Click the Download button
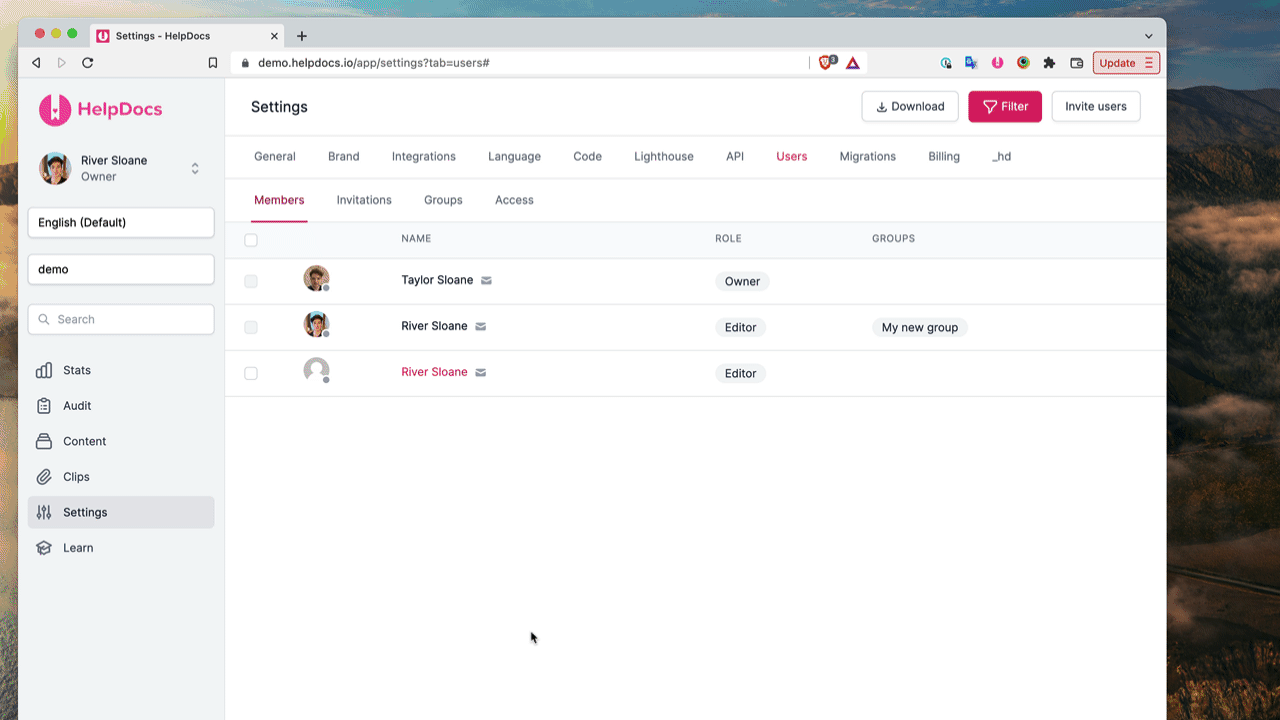This screenshot has width=1280, height=720. (x=910, y=107)
